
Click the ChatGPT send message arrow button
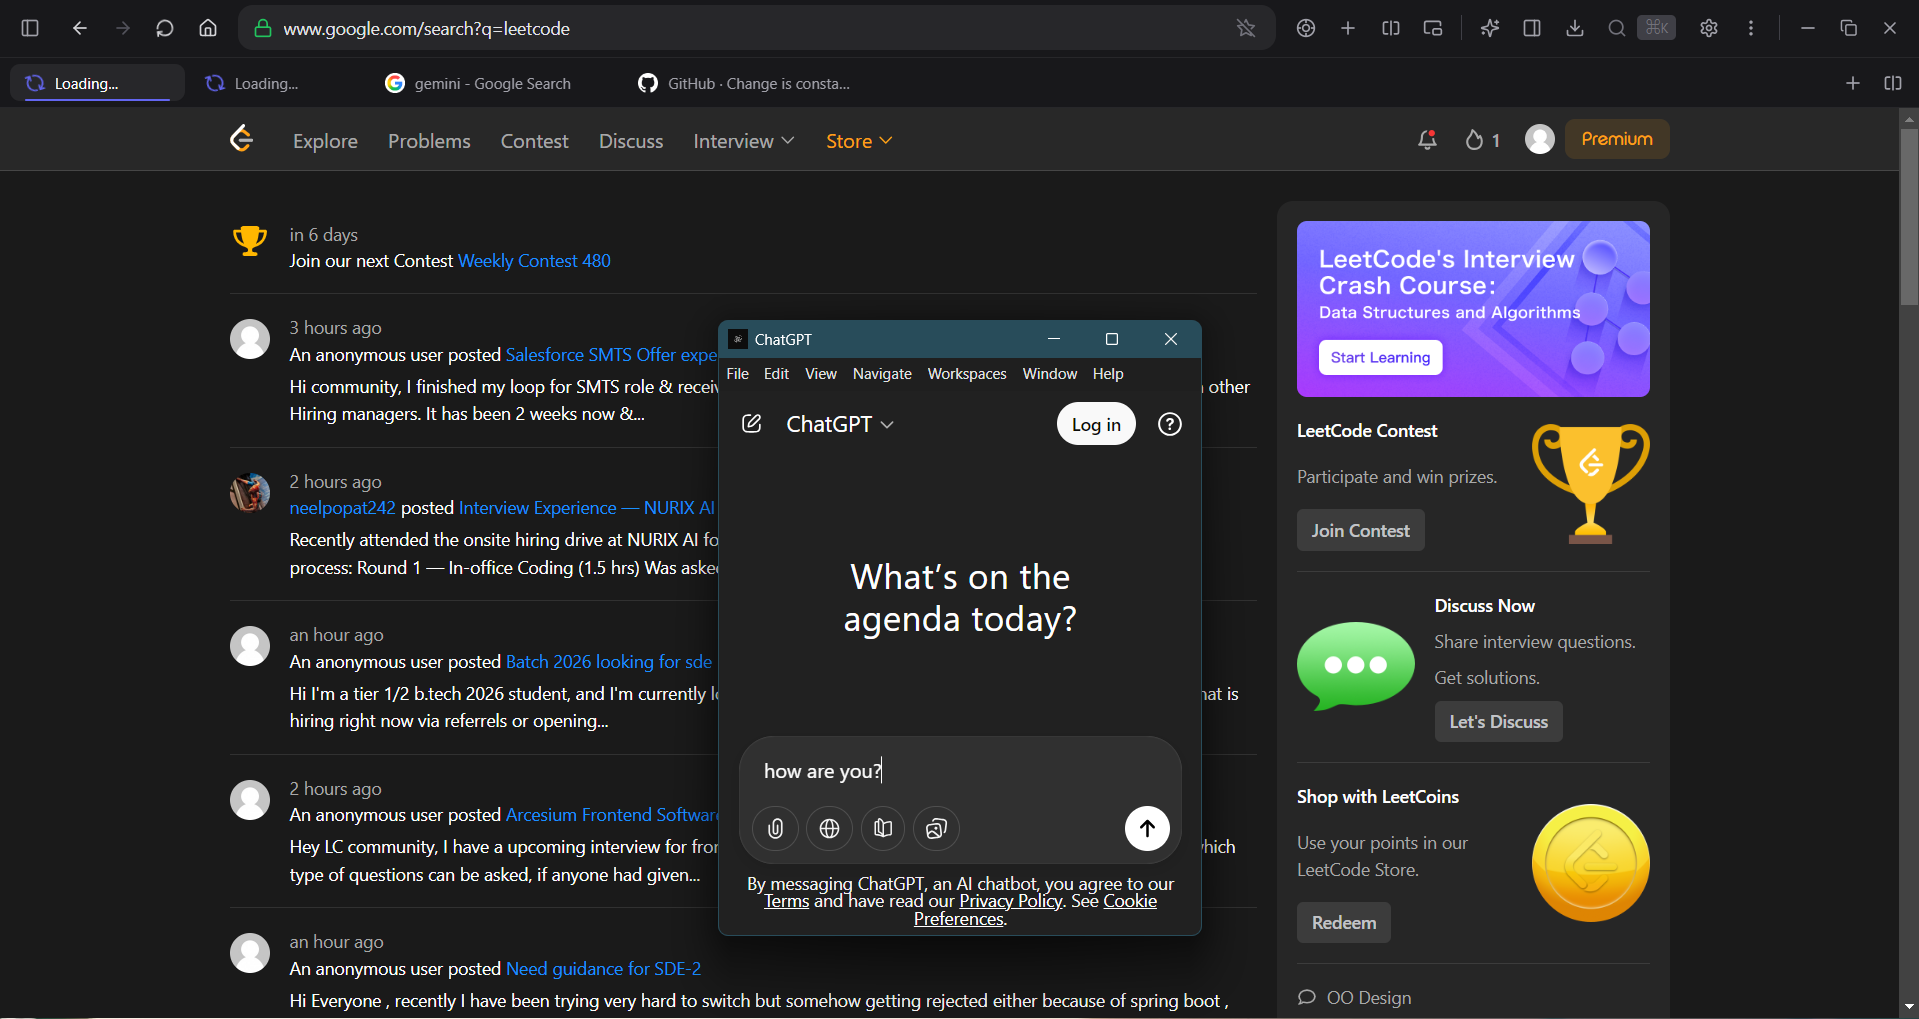(1147, 828)
